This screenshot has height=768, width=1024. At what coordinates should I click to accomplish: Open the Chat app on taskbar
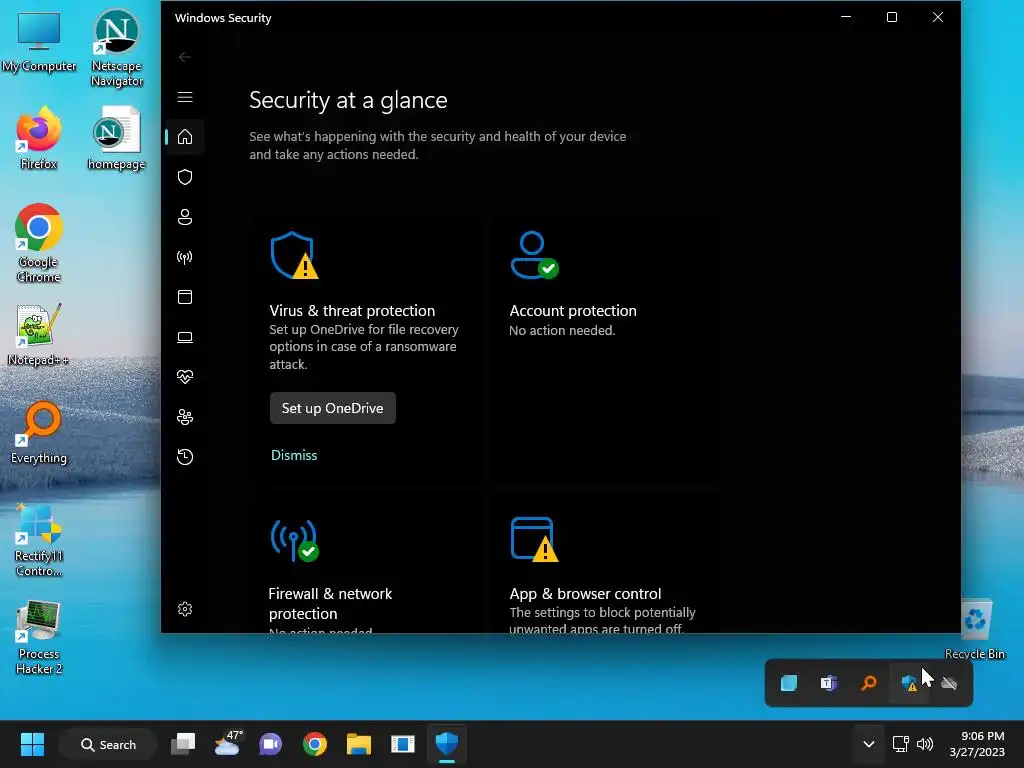click(x=270, y=744)
